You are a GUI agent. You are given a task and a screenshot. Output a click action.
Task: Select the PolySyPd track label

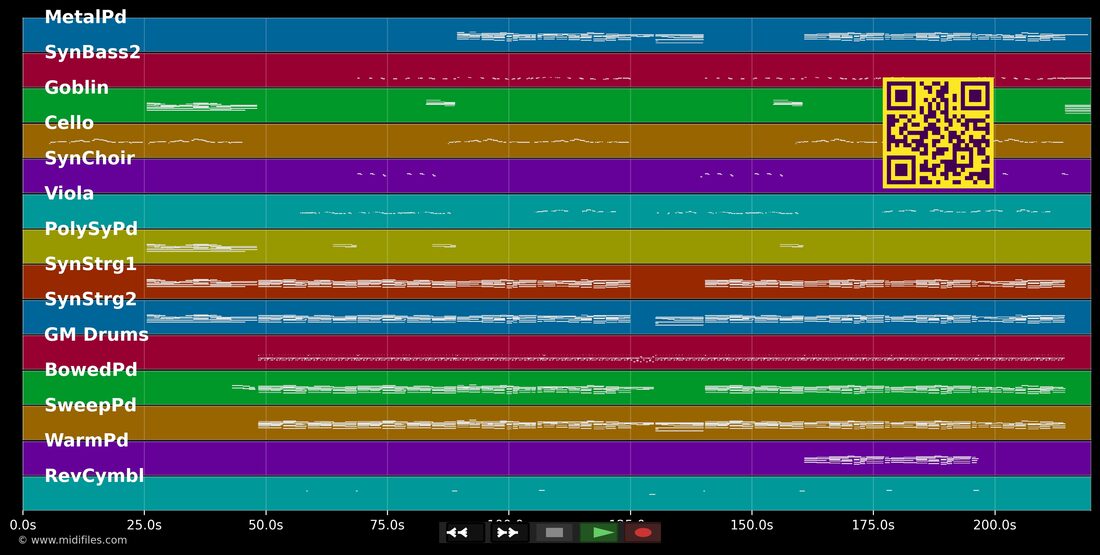[x=90, y=229]
